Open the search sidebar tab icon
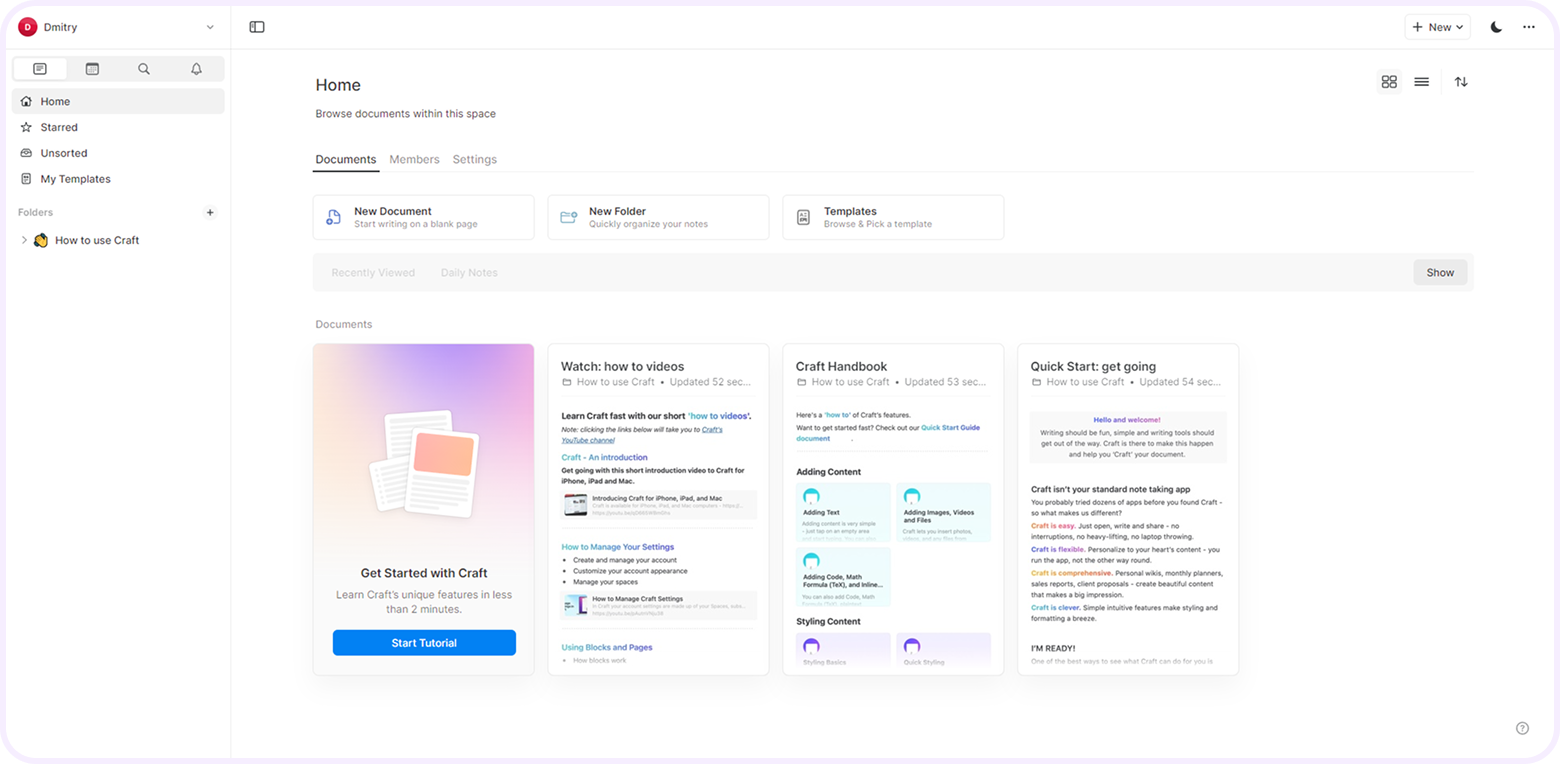The height and width of the screenshot is (764, 1560). [x=144, y=69]
